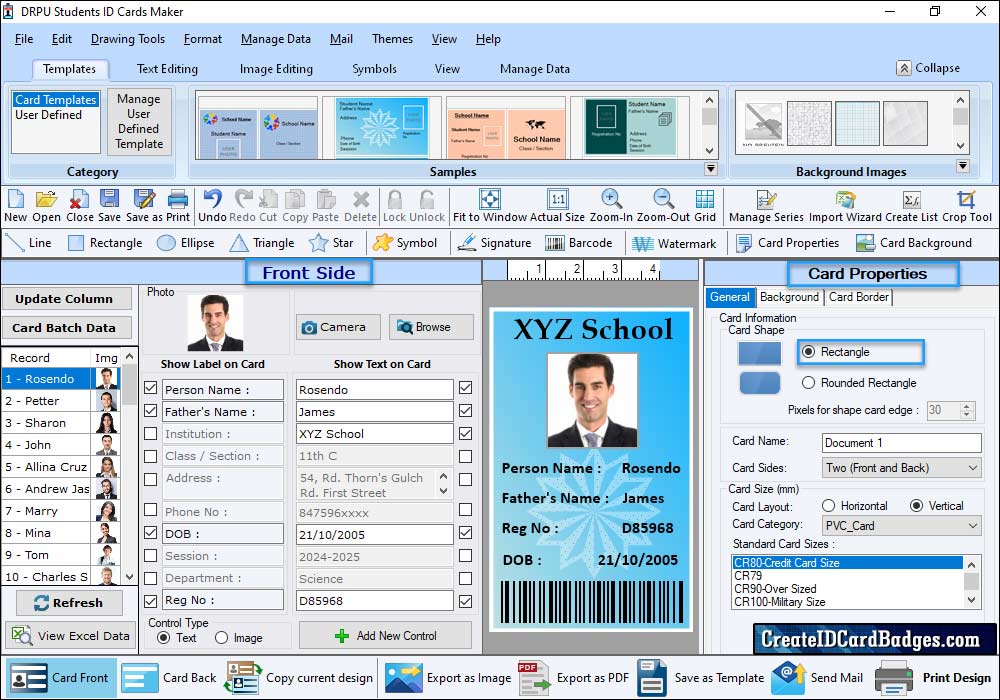The image size is (1000, 700).
Task: Switch to Image Editing ribbon tab
Action: [x=276, y=69]
